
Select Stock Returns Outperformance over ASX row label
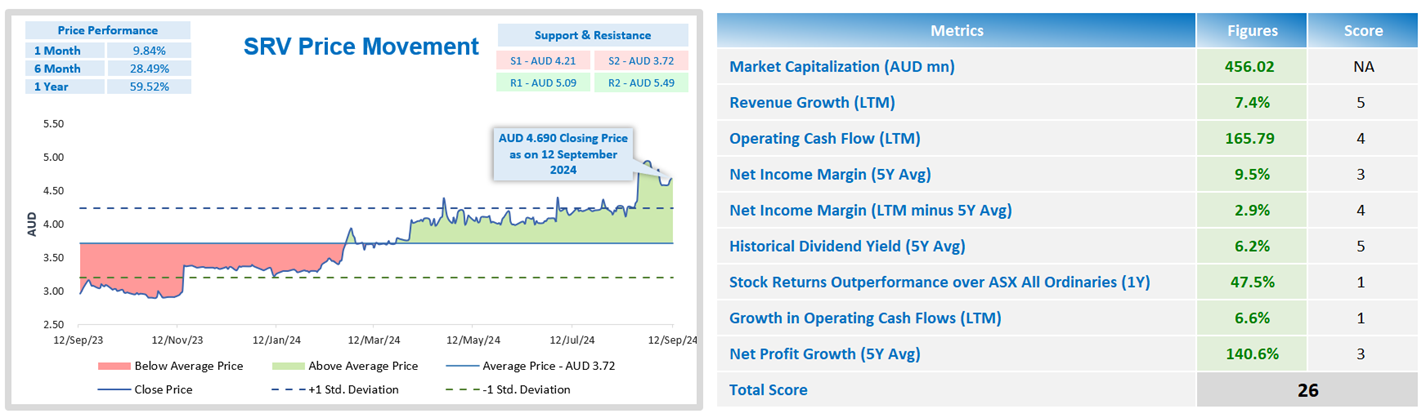(940, 283)
